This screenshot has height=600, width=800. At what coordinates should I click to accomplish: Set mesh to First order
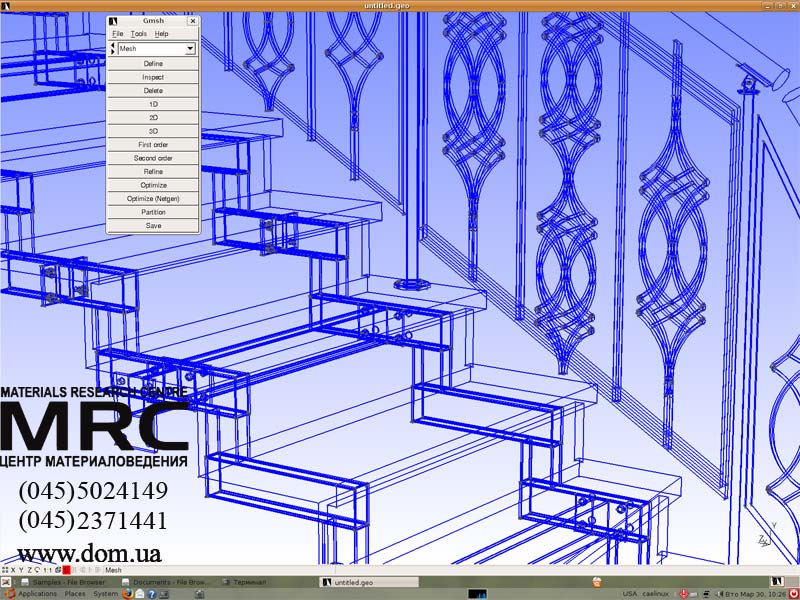pos(153,145)
